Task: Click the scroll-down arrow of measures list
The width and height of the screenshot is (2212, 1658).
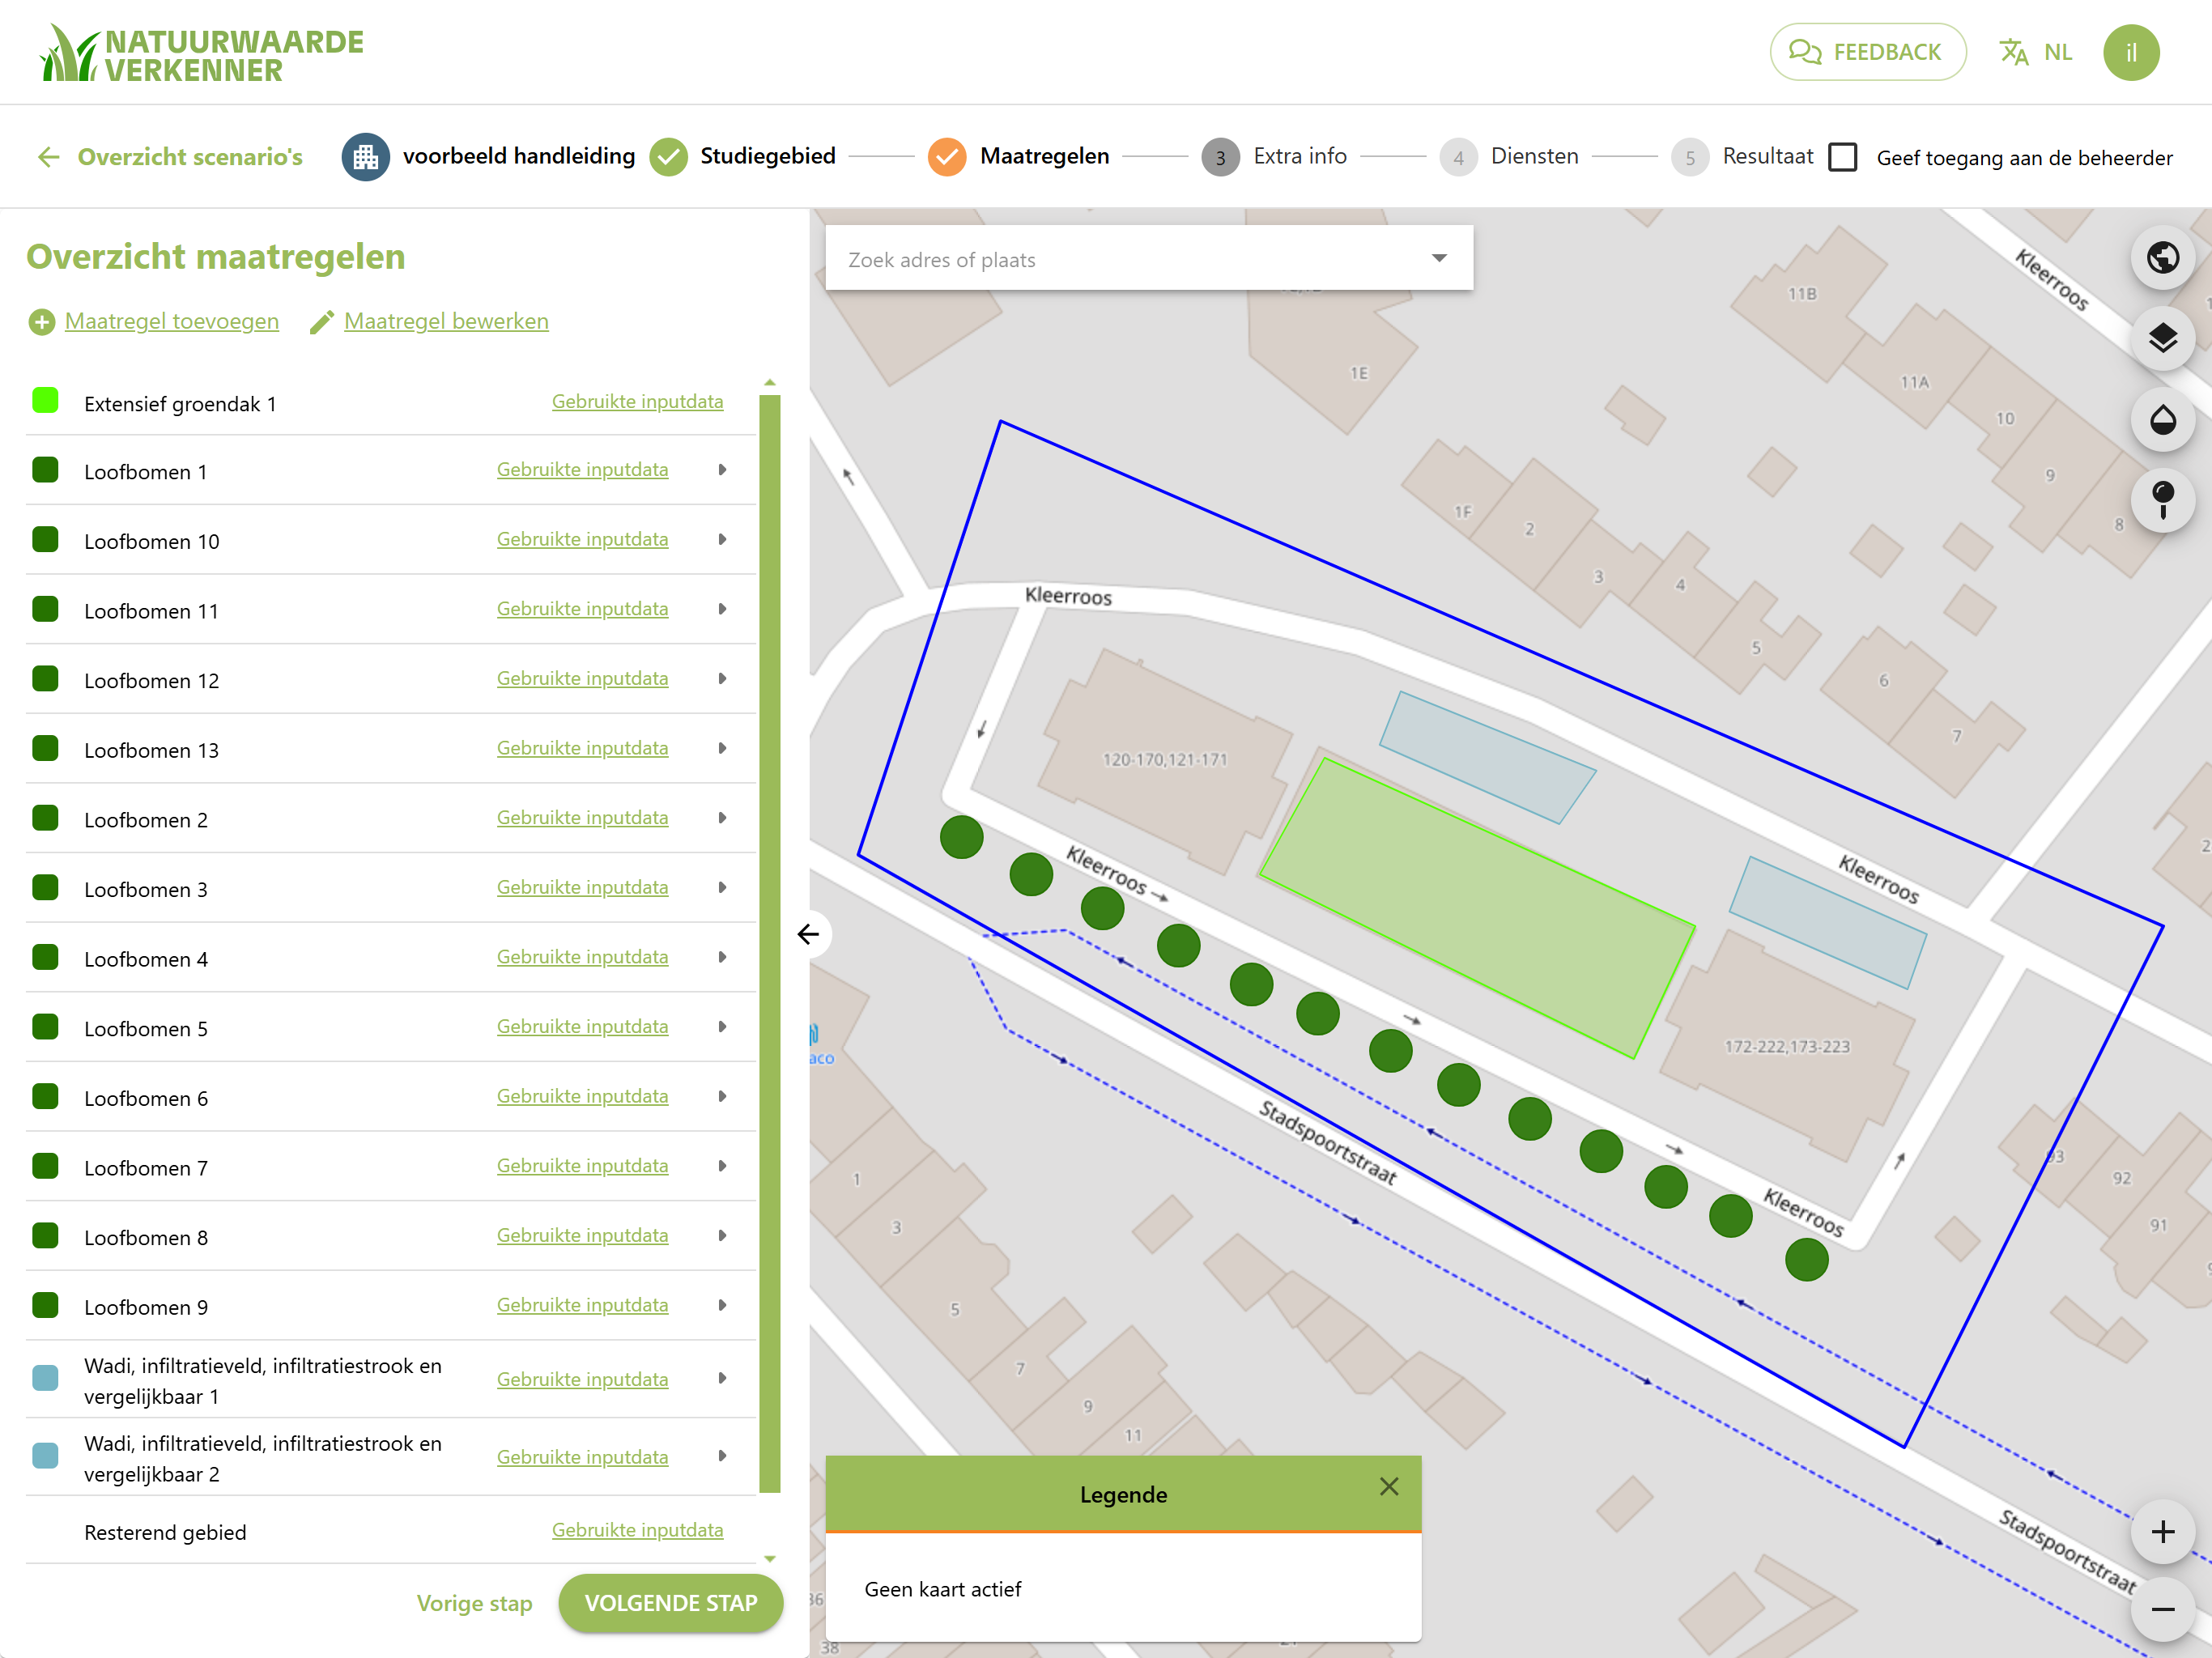Action: click(769, 1559)
